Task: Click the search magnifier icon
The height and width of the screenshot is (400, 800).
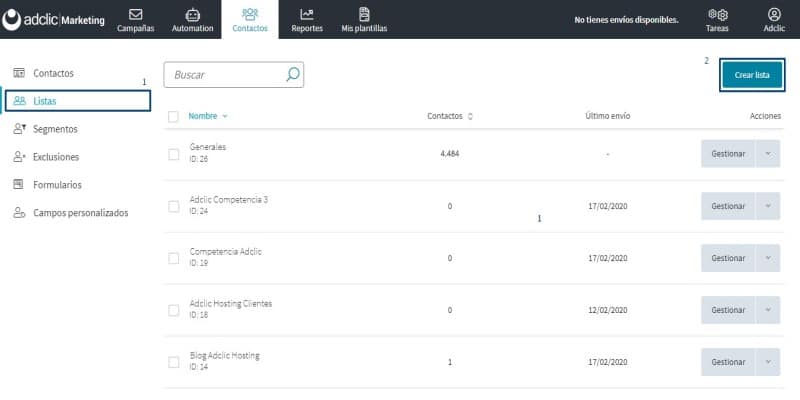Action: (292, 75)
